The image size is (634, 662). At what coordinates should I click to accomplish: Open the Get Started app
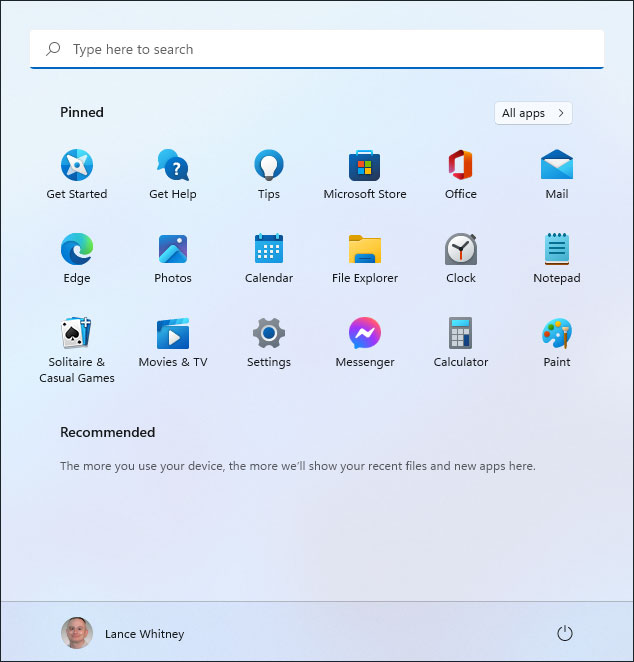point(77,166)
